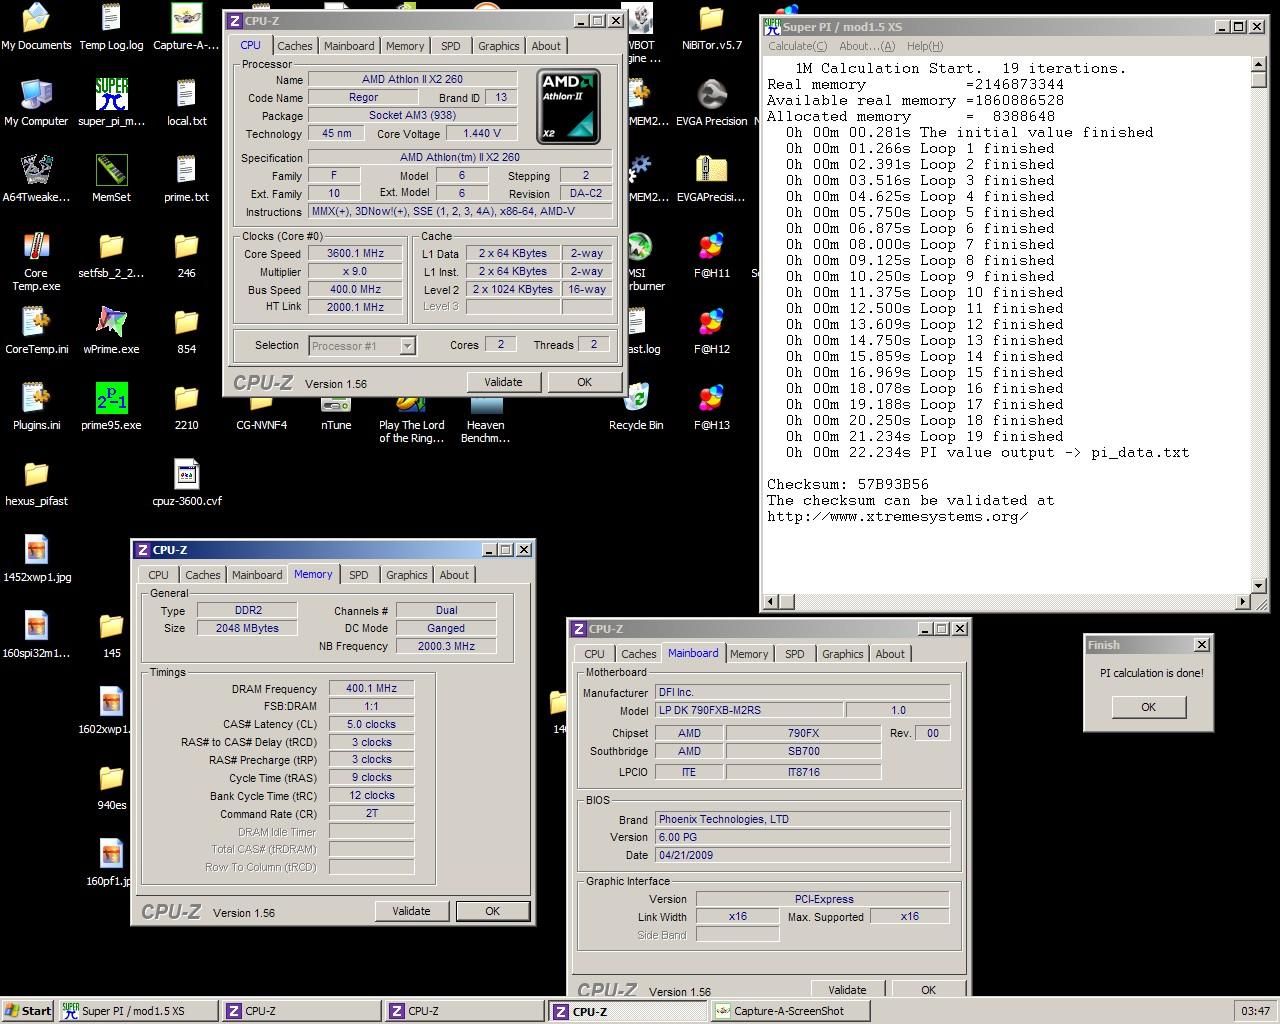Click Super PI vertical scrollbar up arrow

click(x=1260, y=65)
